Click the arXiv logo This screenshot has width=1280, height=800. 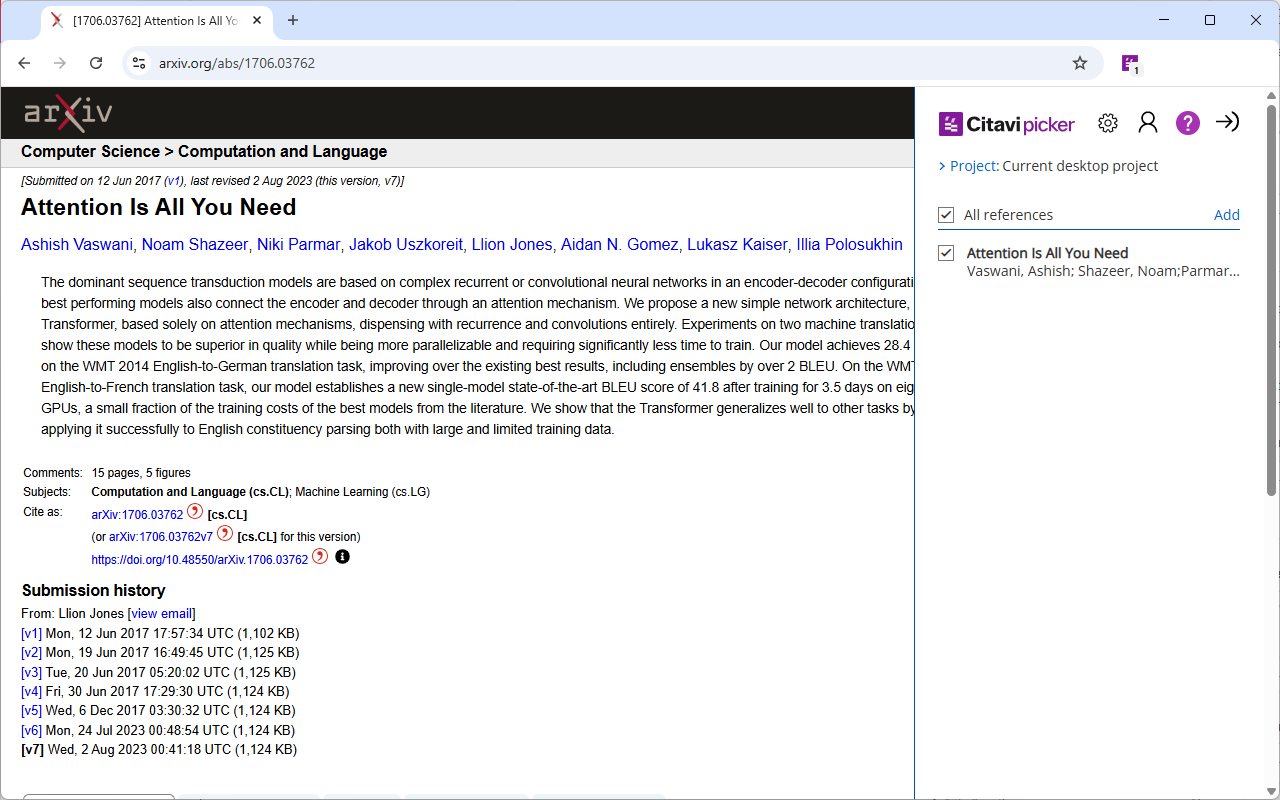pyautogui.click(x=68, y=113)
